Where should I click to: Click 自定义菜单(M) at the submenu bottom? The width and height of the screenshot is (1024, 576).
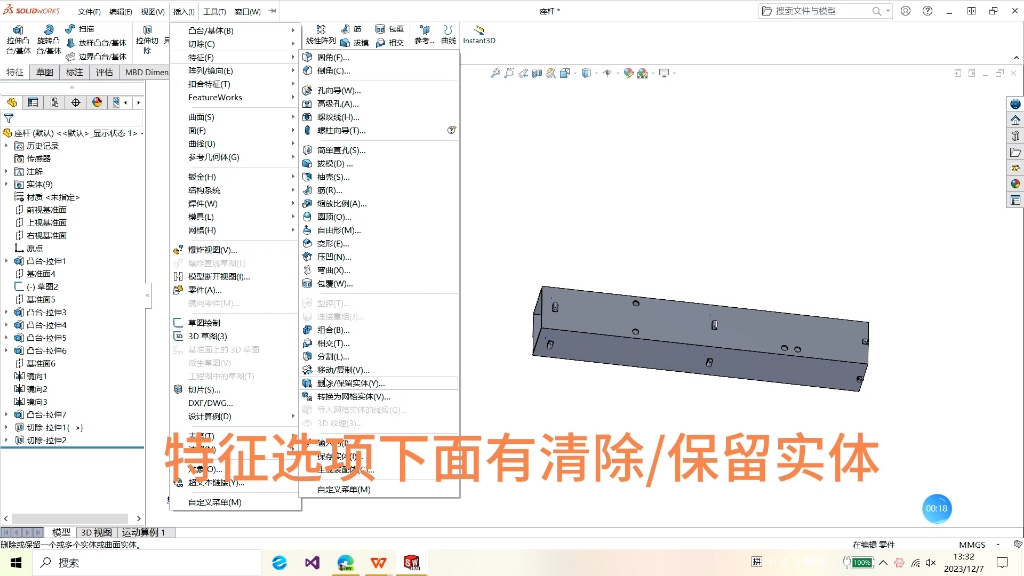click(343, 489)
